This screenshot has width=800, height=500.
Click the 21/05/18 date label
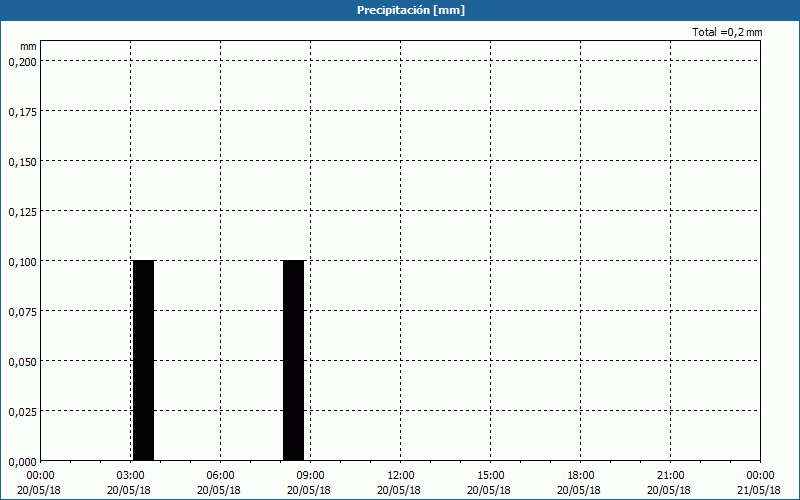pos(759,490)
